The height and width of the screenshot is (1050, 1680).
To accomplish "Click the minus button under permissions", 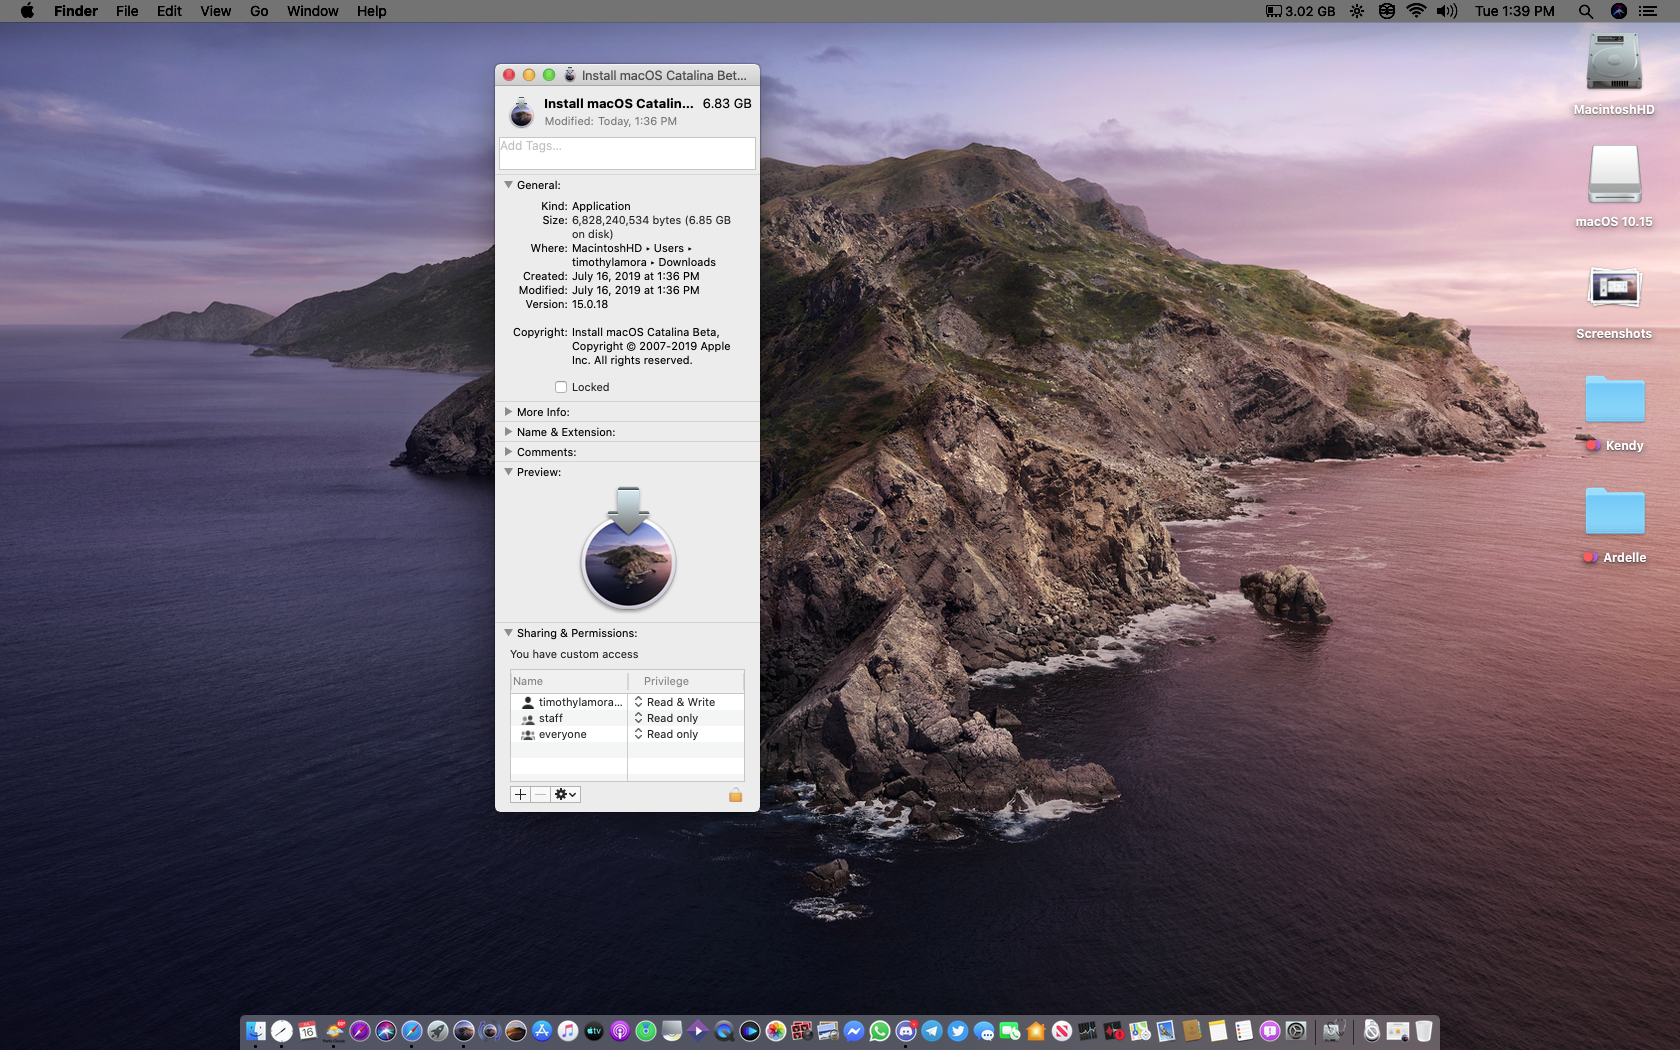I will 540,794.
